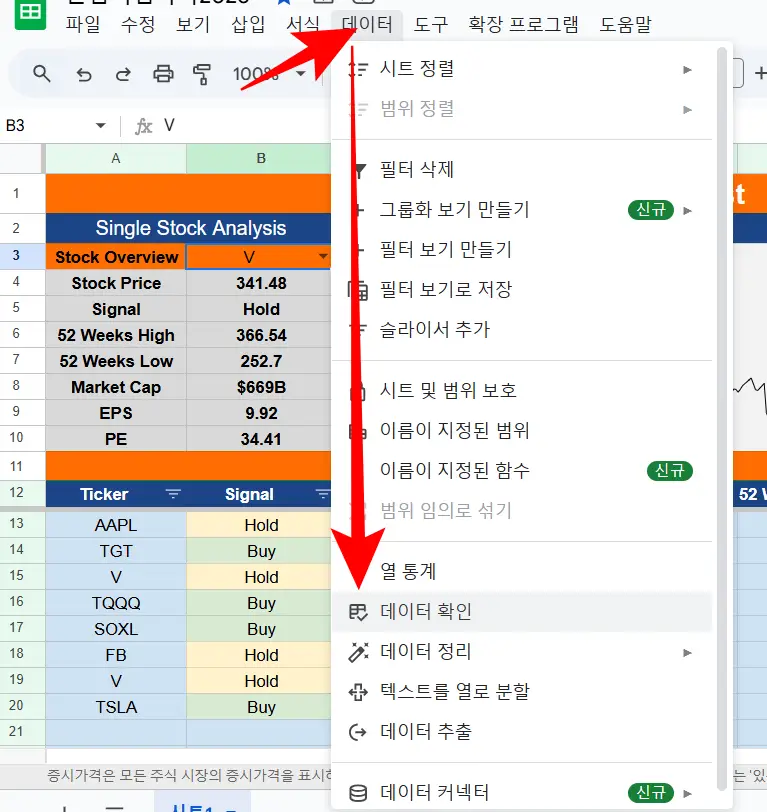The height and width of the screenshot is (812, 767).
Task: Open the 파일 menu
Action: (x=83, y=24)
